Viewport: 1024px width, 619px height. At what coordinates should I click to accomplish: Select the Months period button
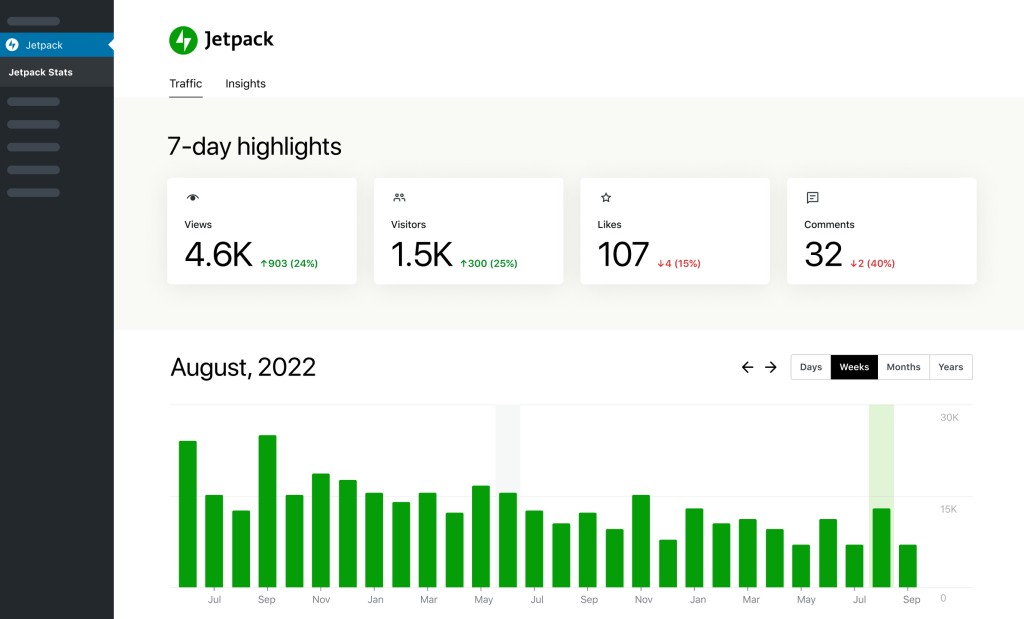(903, 367)
